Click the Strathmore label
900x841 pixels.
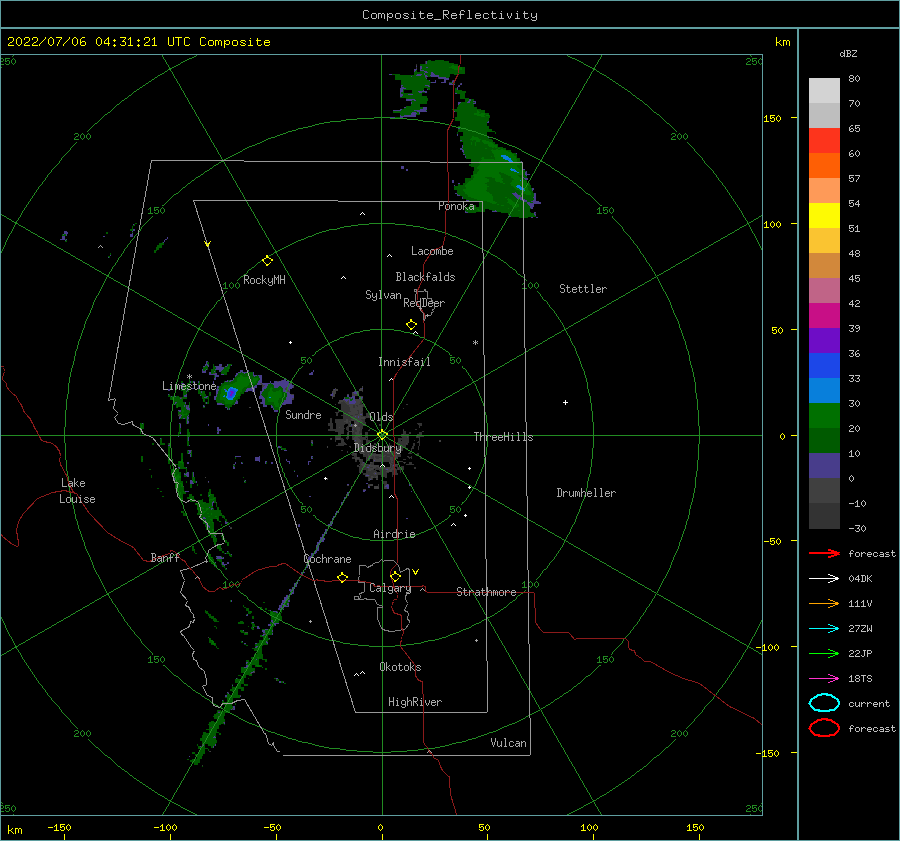(486, 592)
